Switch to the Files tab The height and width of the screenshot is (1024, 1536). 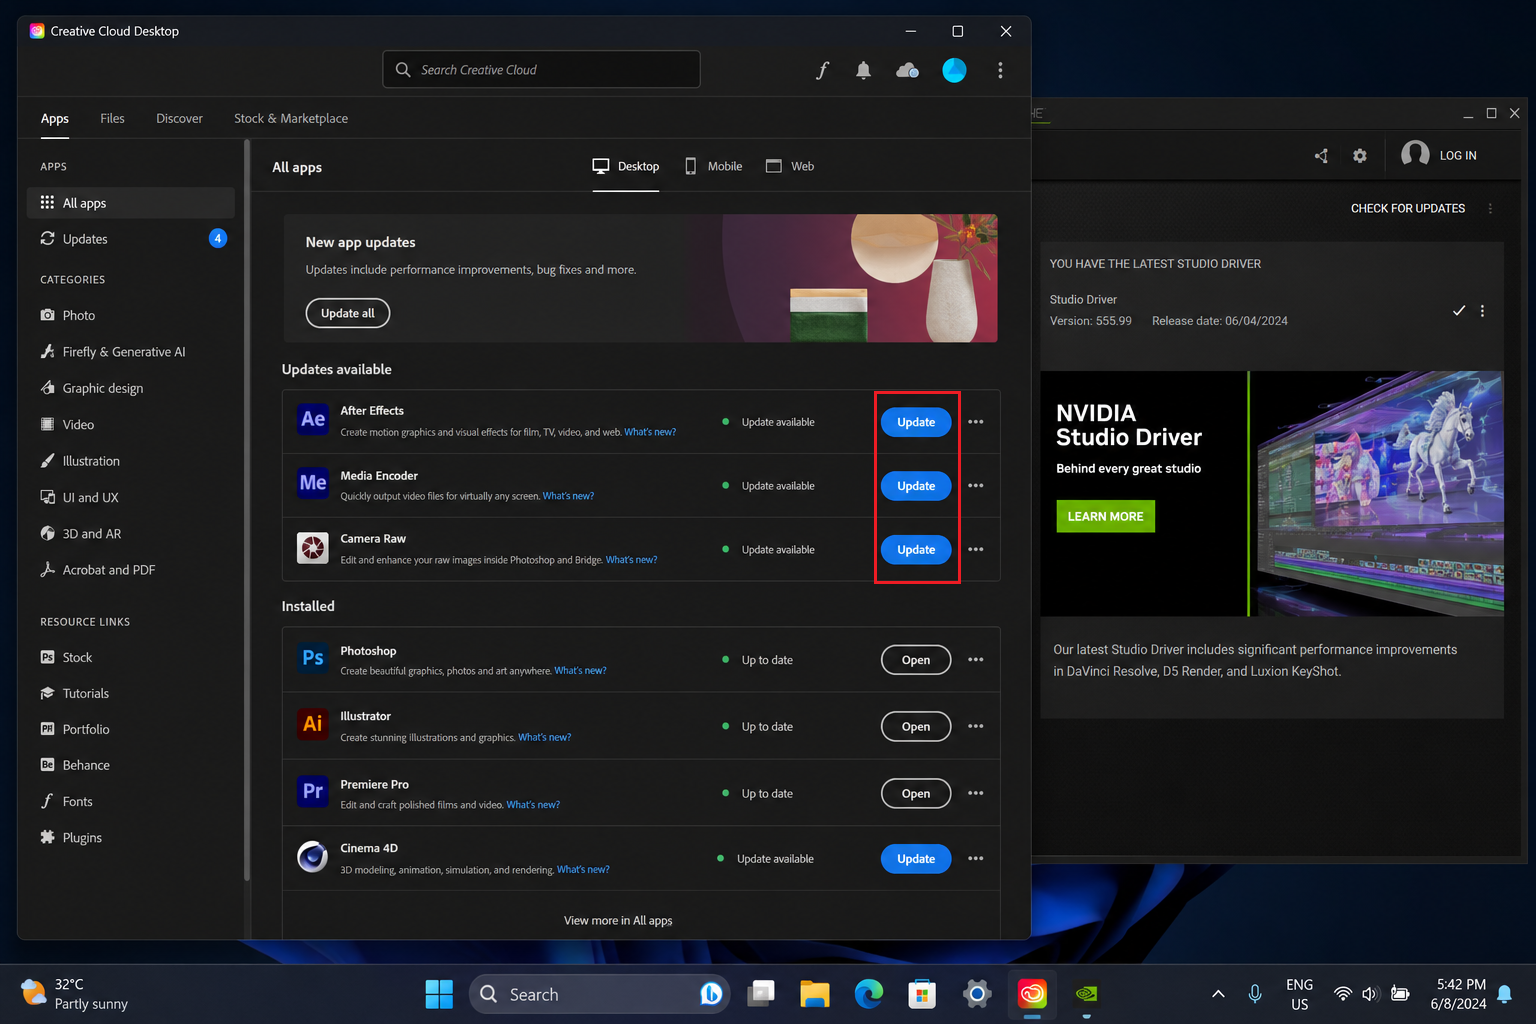click(x=112, y=118)
